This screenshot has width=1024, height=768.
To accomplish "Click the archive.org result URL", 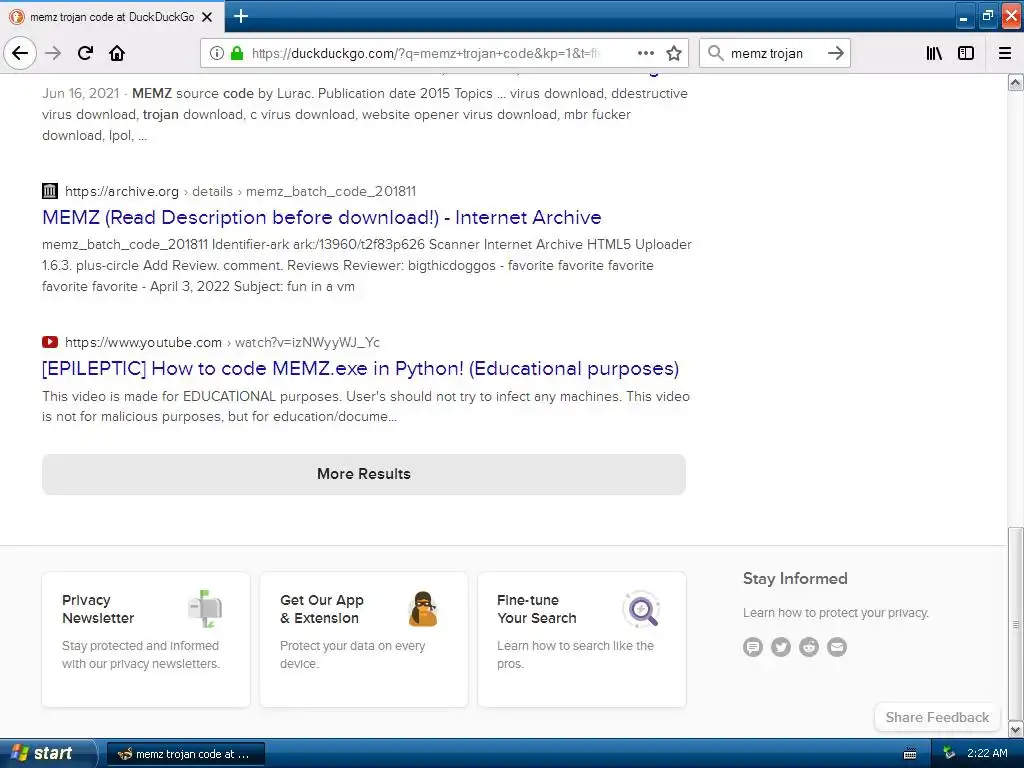I will [240, 191].
